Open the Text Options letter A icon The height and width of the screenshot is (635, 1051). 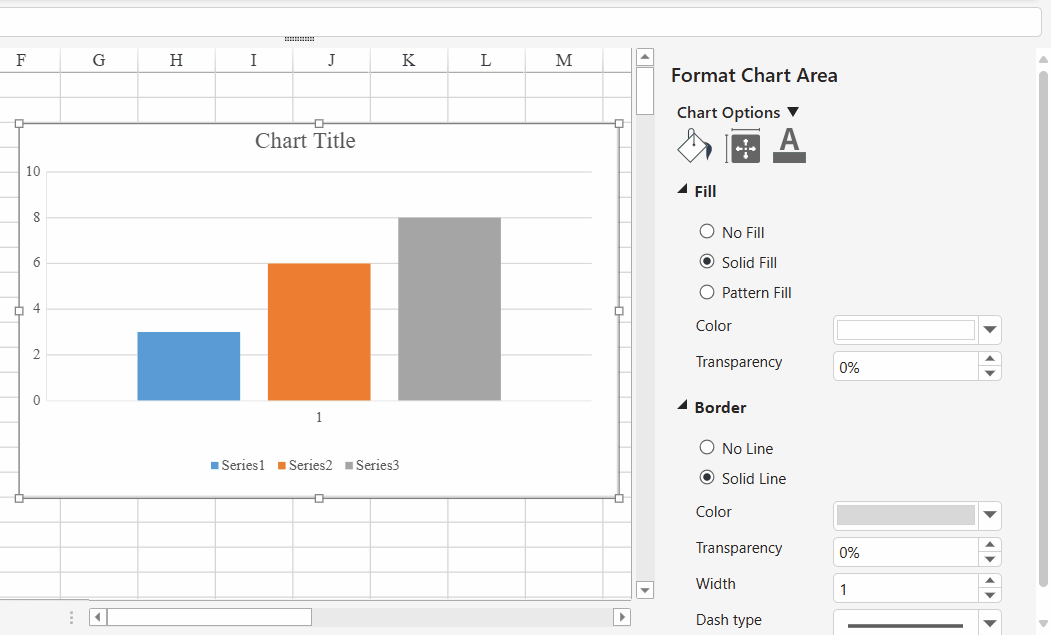click(x=790, y=146)
